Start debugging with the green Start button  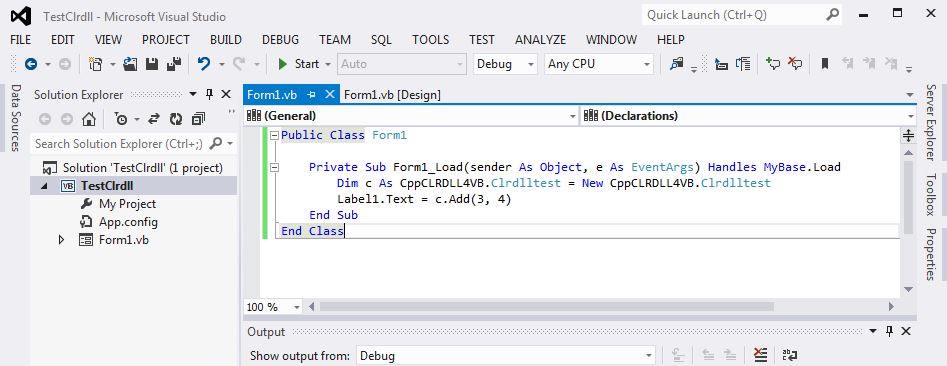coord(299,64)
